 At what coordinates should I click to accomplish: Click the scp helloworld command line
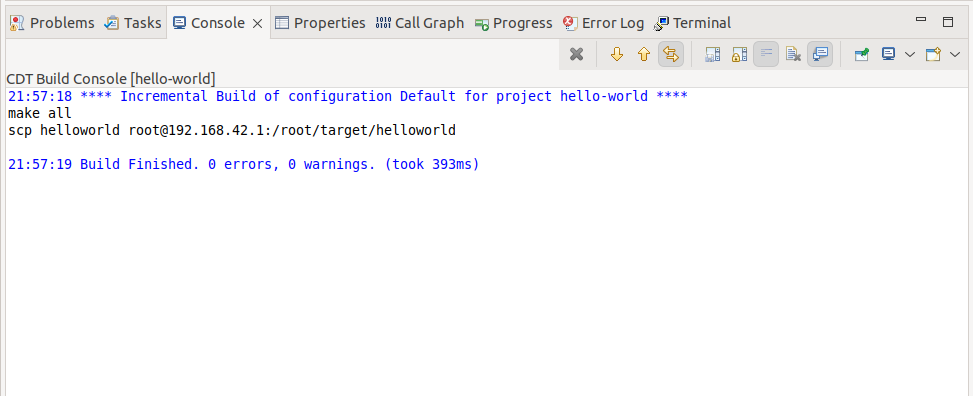232,130
